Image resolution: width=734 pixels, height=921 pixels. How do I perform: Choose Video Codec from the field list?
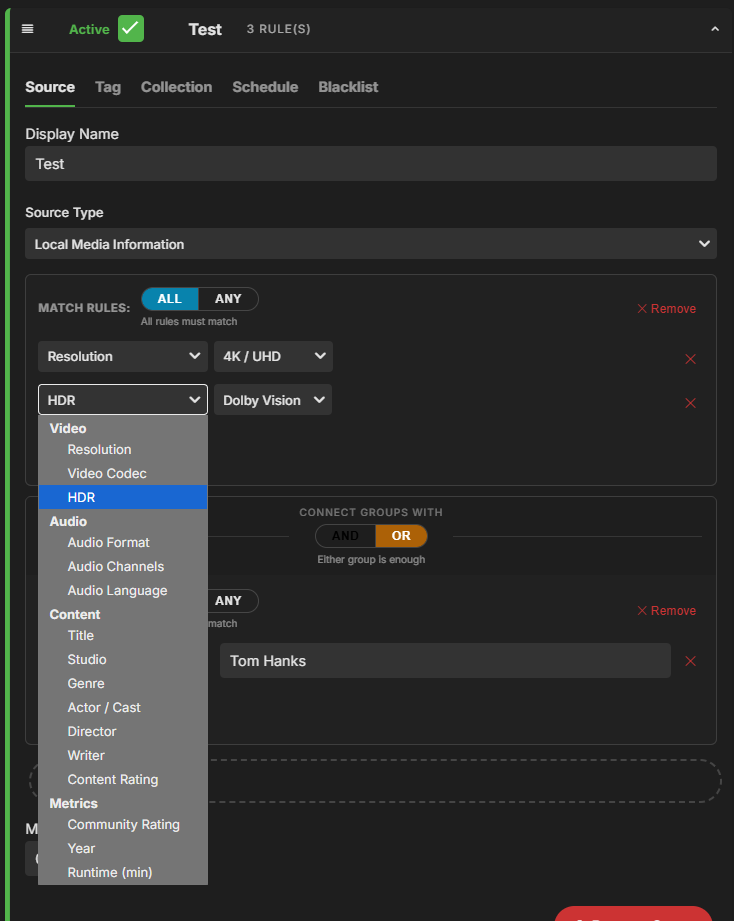click(x=107, y=473)
